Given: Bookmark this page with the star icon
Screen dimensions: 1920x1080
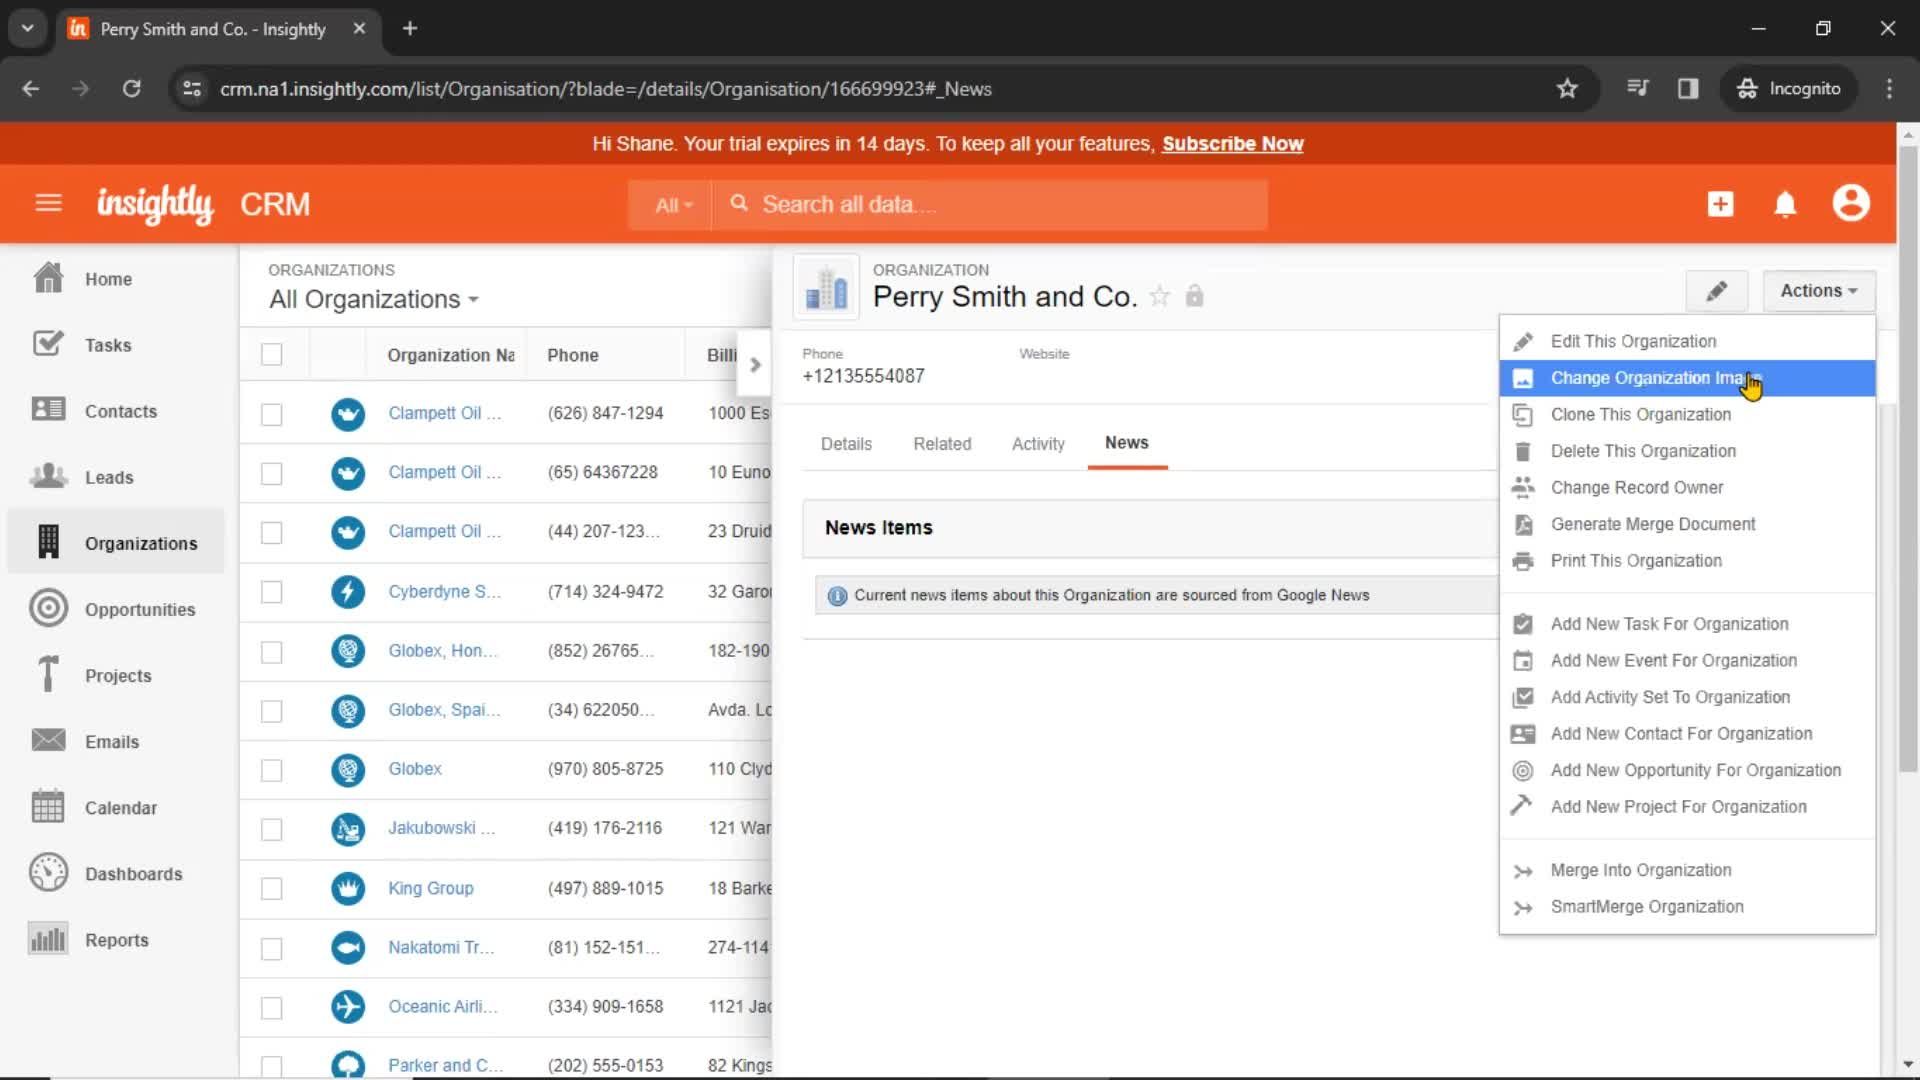Looking at the screenshot, I should point(1567,88).
